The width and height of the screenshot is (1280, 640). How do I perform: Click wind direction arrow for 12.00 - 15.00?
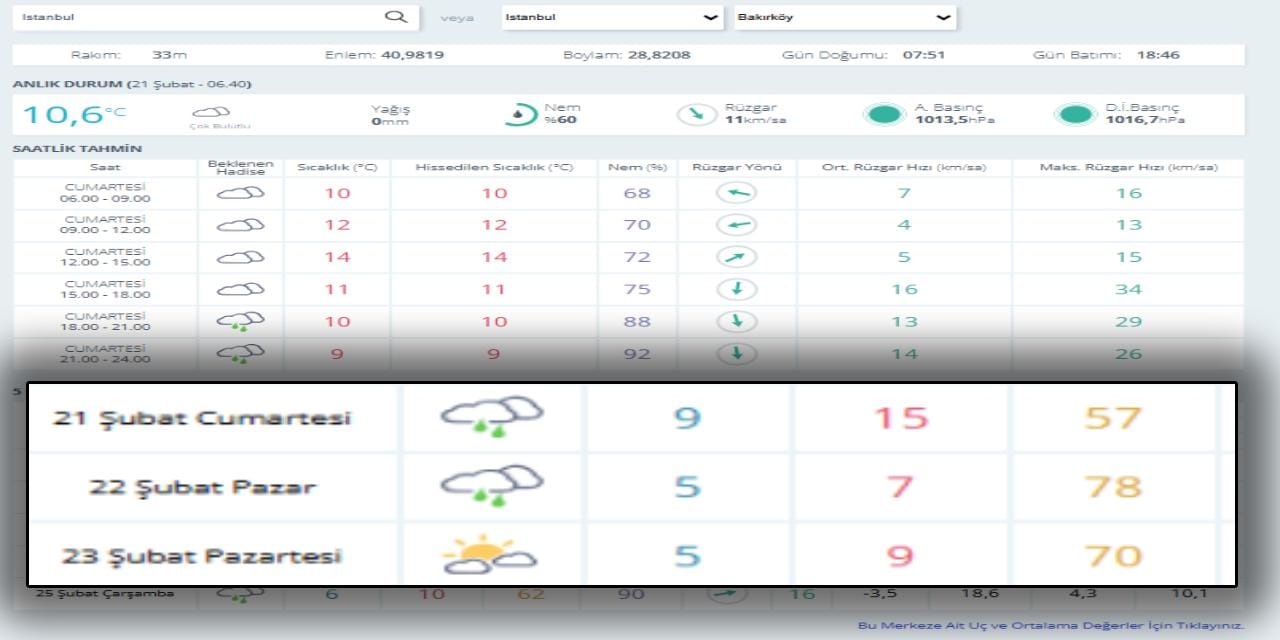click(737, 257)
